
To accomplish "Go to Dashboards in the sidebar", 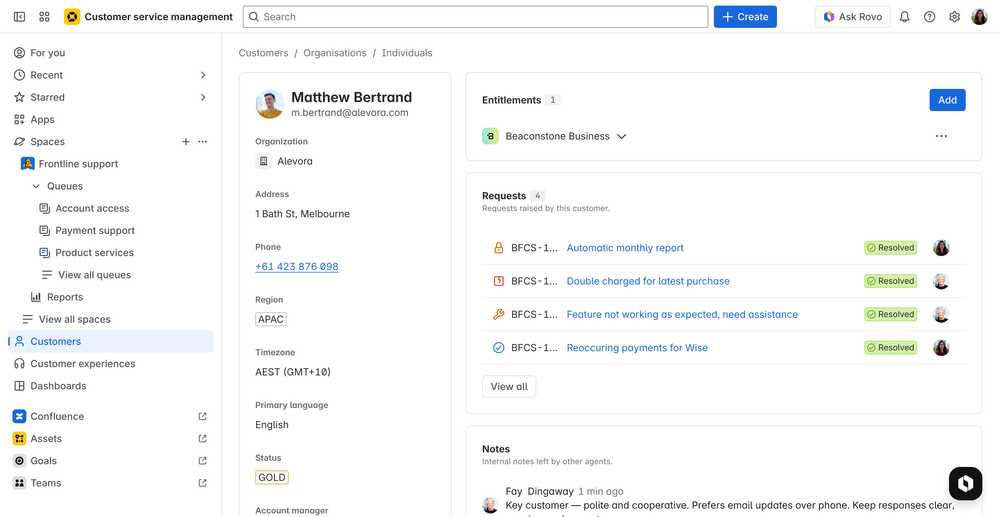I will [x=58, y=386].
